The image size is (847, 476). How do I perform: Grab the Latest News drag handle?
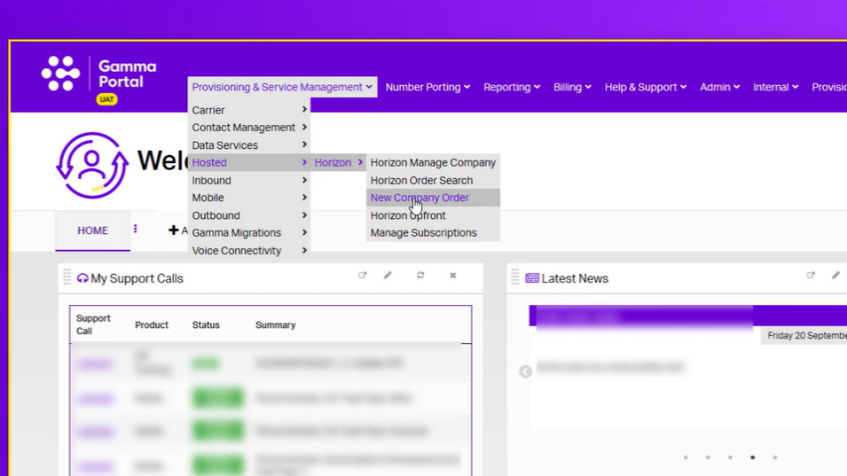point(515,277)
